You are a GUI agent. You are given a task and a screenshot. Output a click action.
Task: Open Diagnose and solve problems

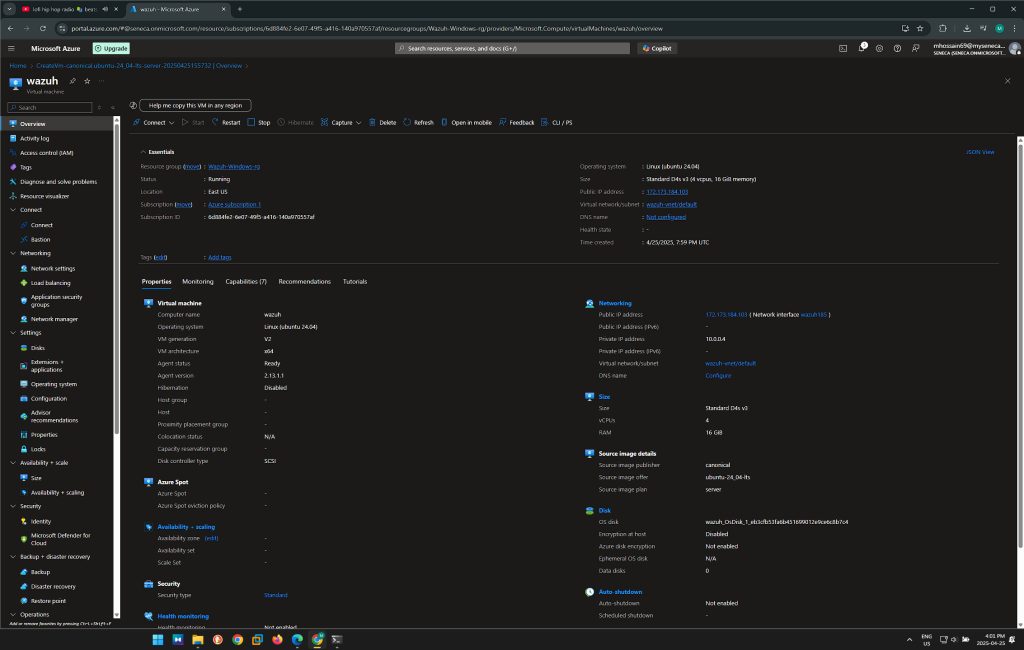coord(58,182)
